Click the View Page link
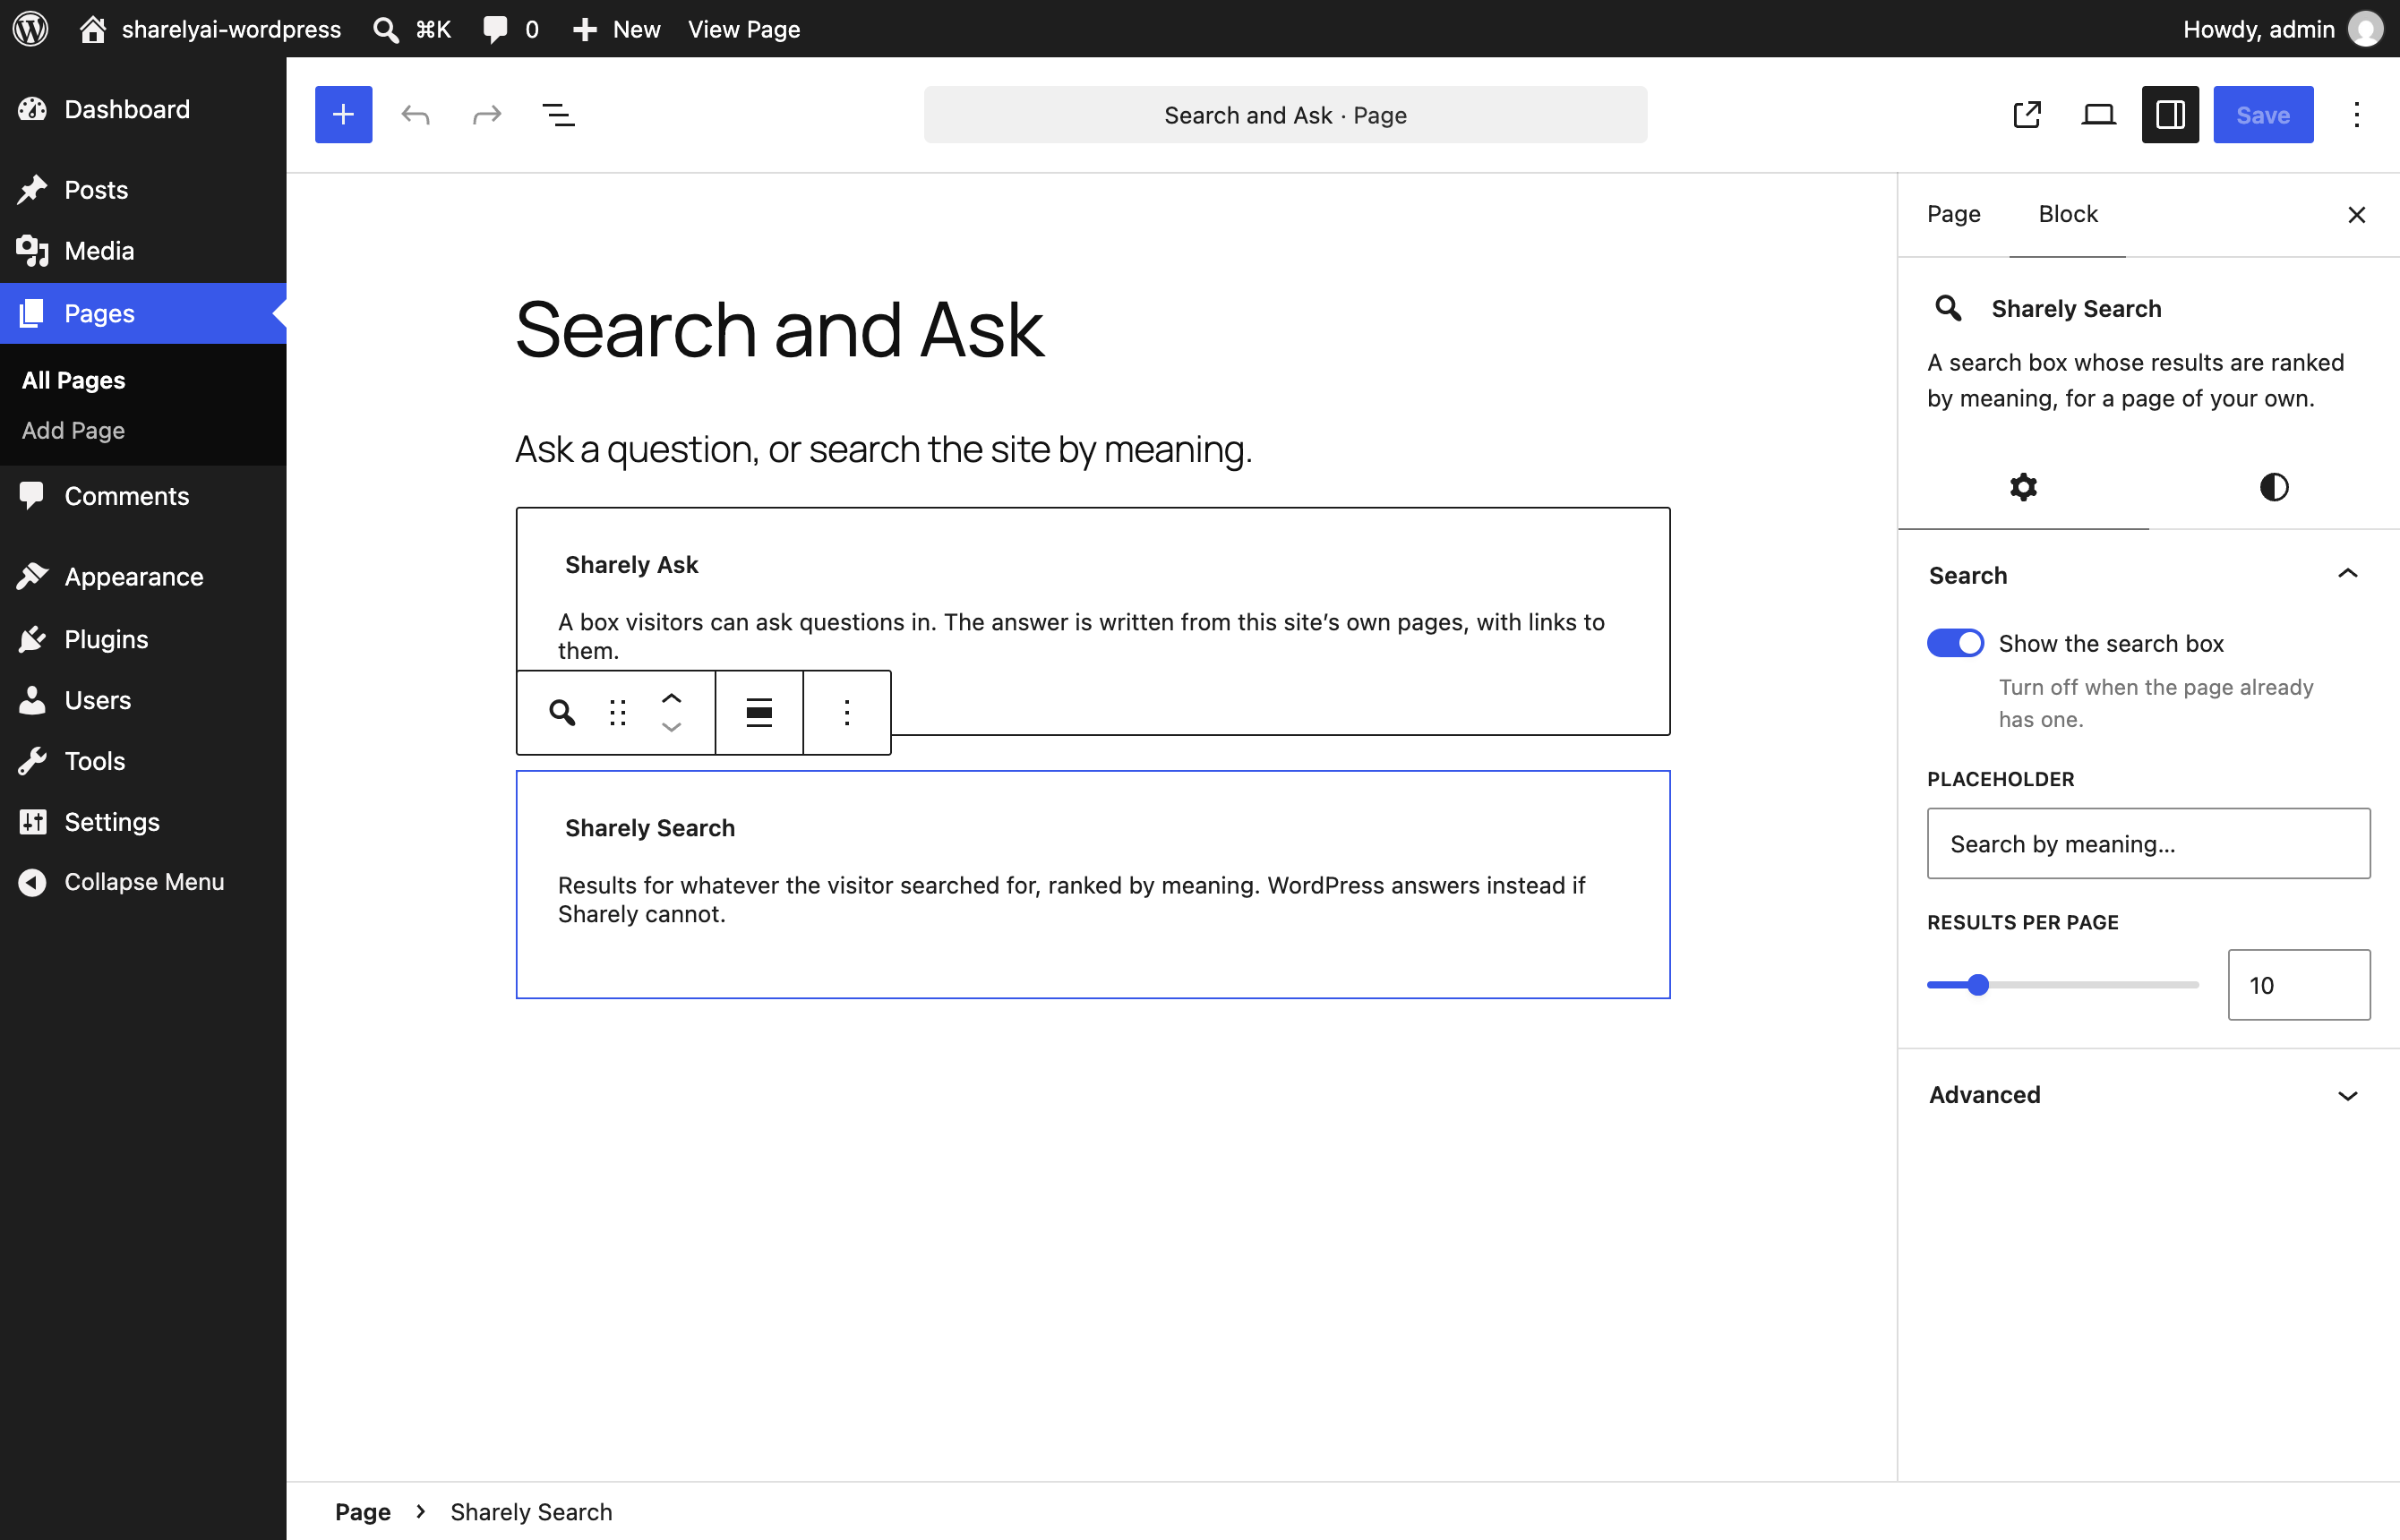The height and width of the screenshot is (1540, 2400). coord(744,29)
